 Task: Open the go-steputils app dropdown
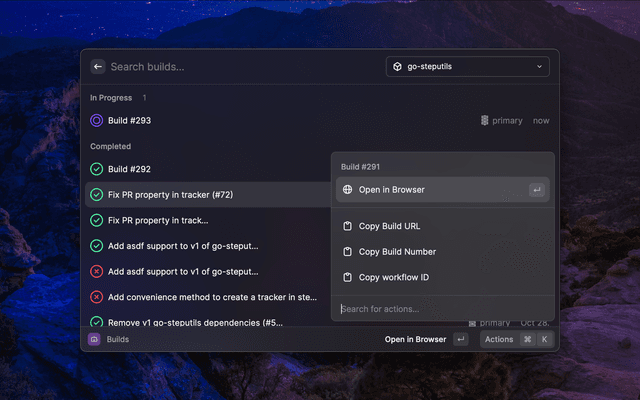(x=467, y=67)
